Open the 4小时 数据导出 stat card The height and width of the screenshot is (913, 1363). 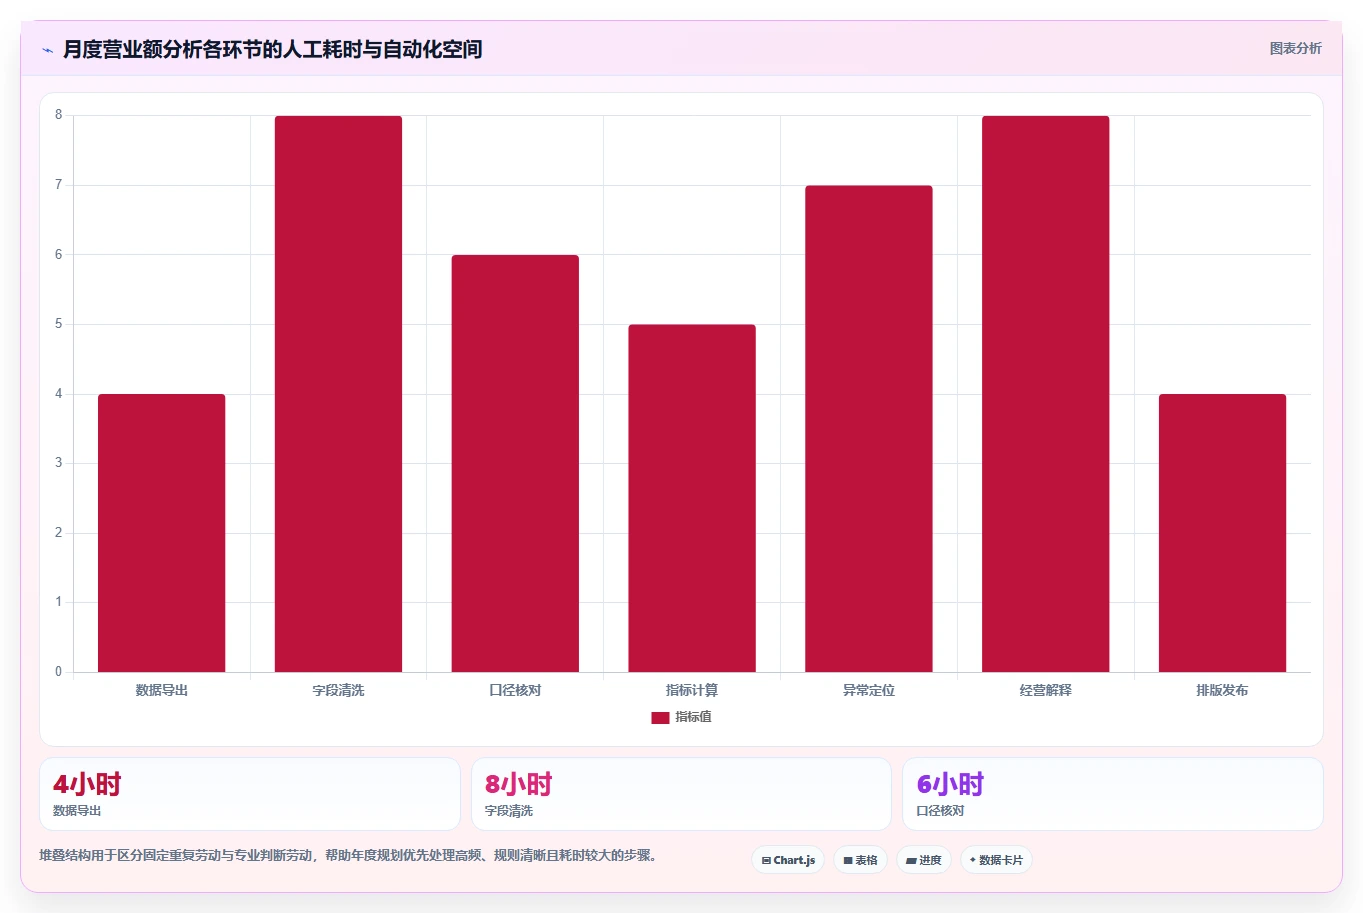click(x=250, y=794)
